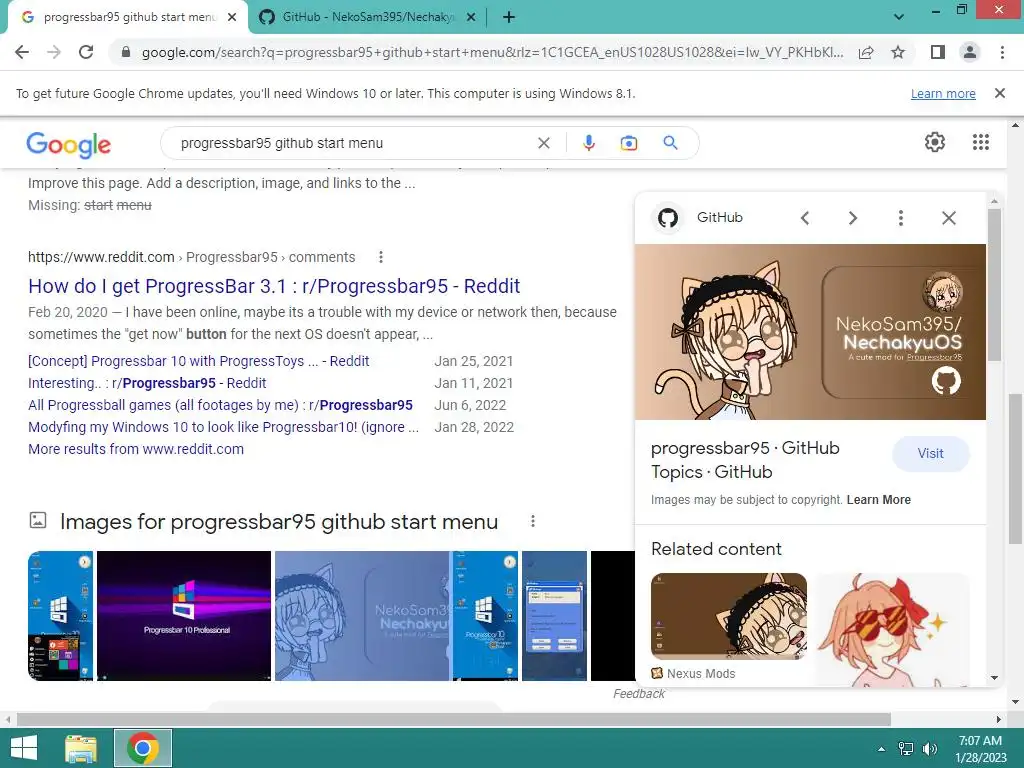Open a new Chrome tab
Viewport: 1024px width, 768px height.
tap(509, 17)
